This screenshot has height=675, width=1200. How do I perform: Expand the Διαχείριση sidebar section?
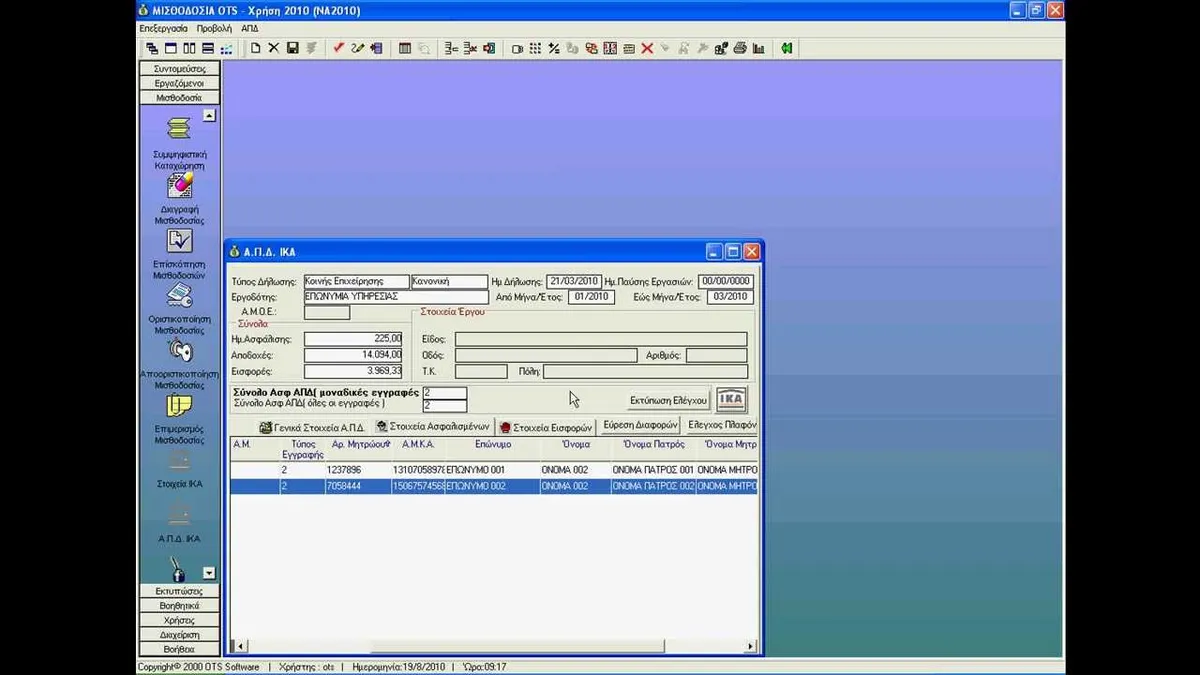tap(179, 635)
